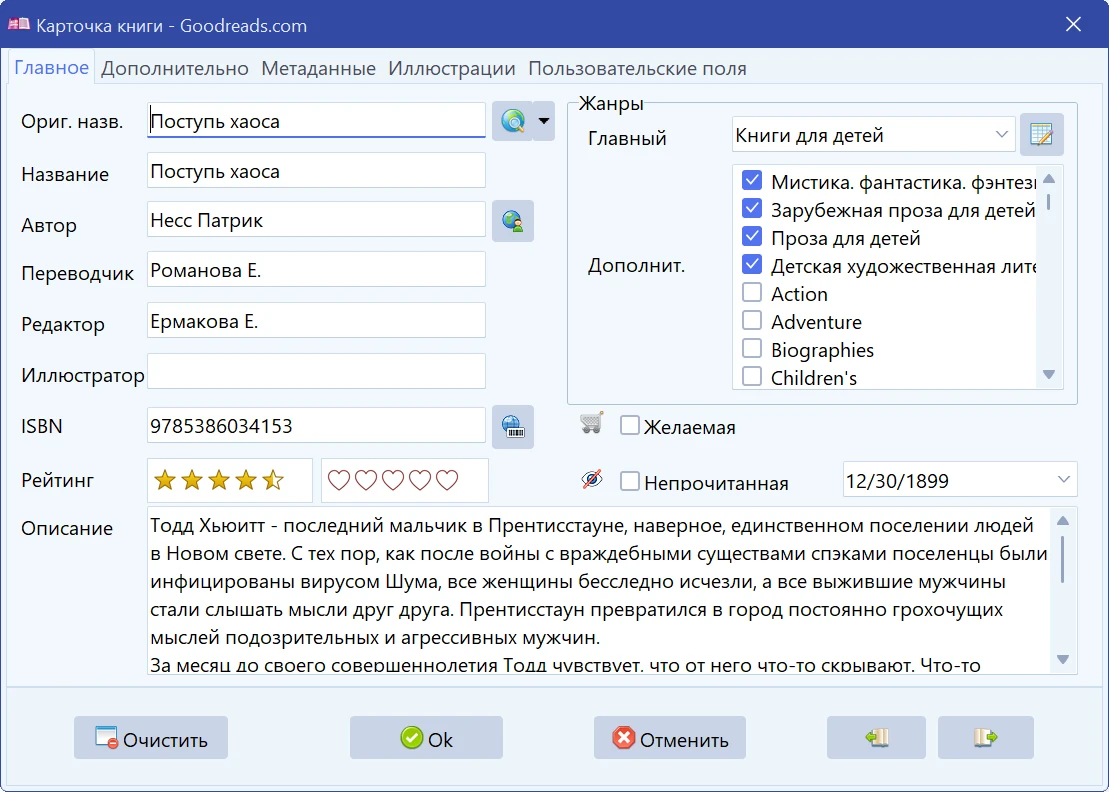Image resolution: width=1109 pixels, height=792 pixels.
Task: Uncheck Мистика. фантастика. фэнтези genre
Action: [x=752, y=181]
